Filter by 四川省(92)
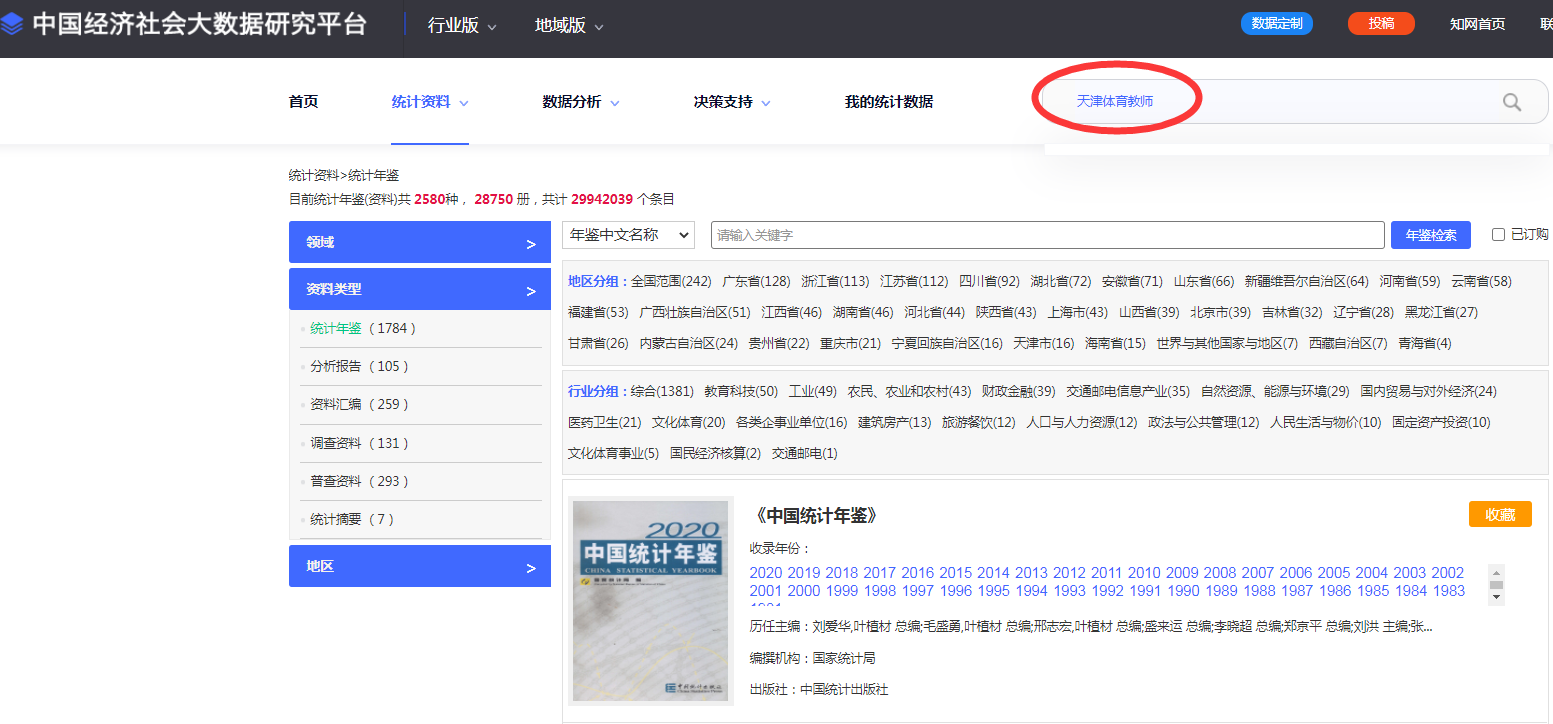Viewport: 1553px width, 724px height. pos(989,281)
